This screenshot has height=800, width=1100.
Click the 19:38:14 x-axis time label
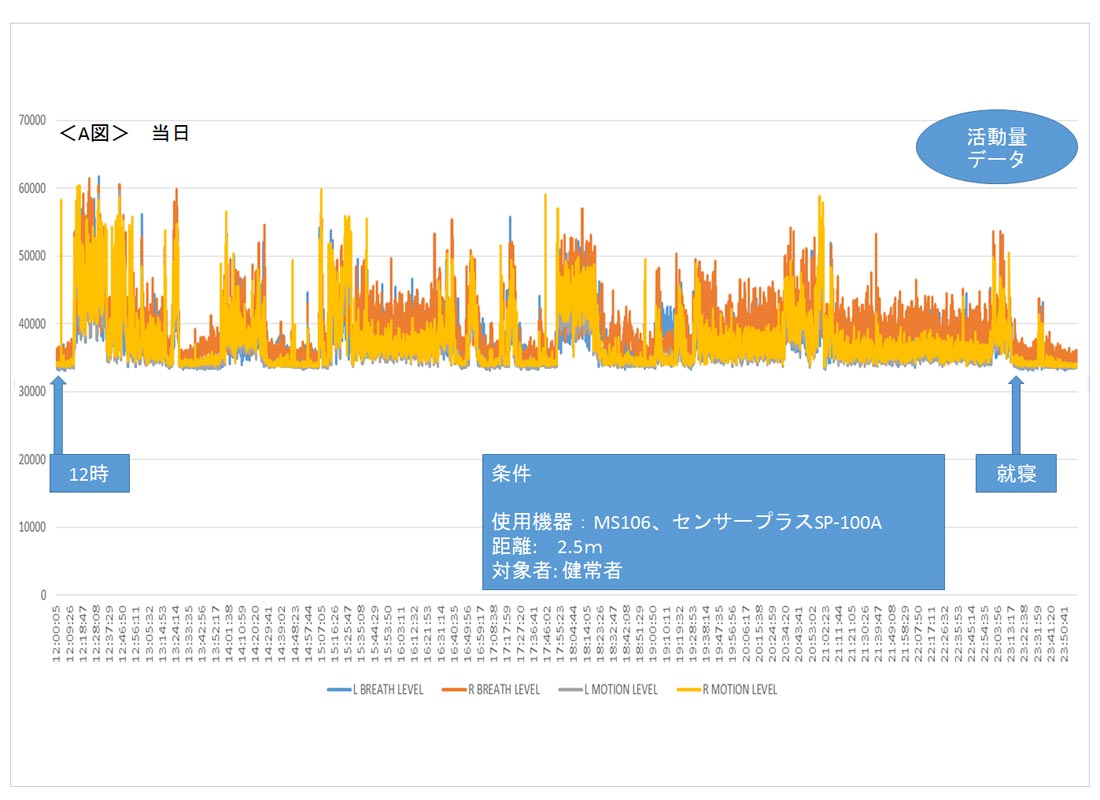[705, 634]
